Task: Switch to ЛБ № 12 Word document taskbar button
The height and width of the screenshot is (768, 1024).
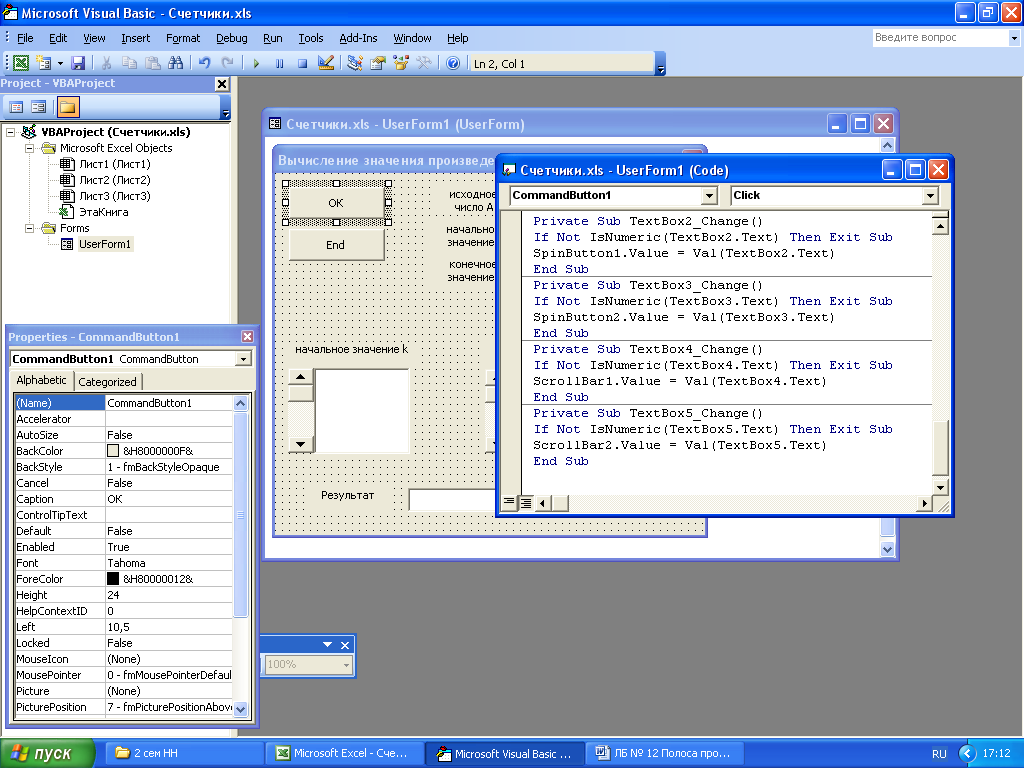Action: (664, 754)
